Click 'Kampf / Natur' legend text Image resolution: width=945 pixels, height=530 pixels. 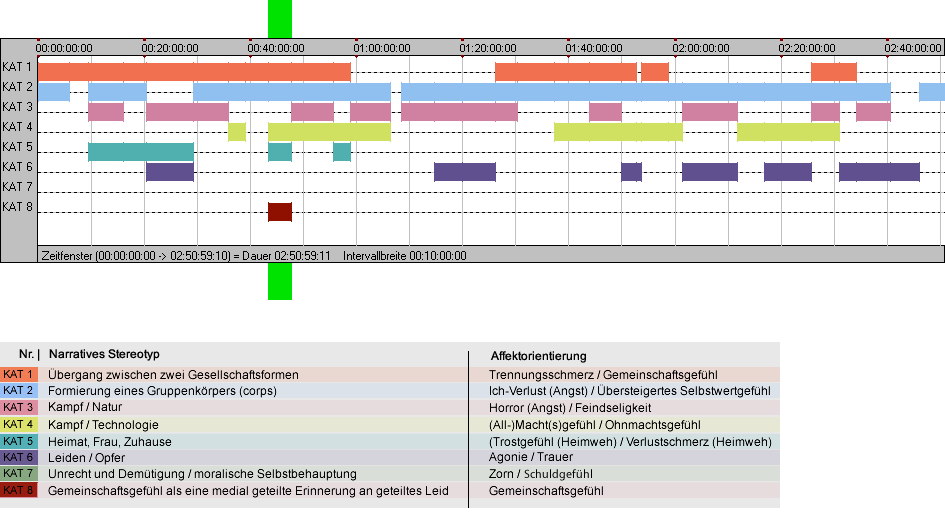click(x=85, y=408)
